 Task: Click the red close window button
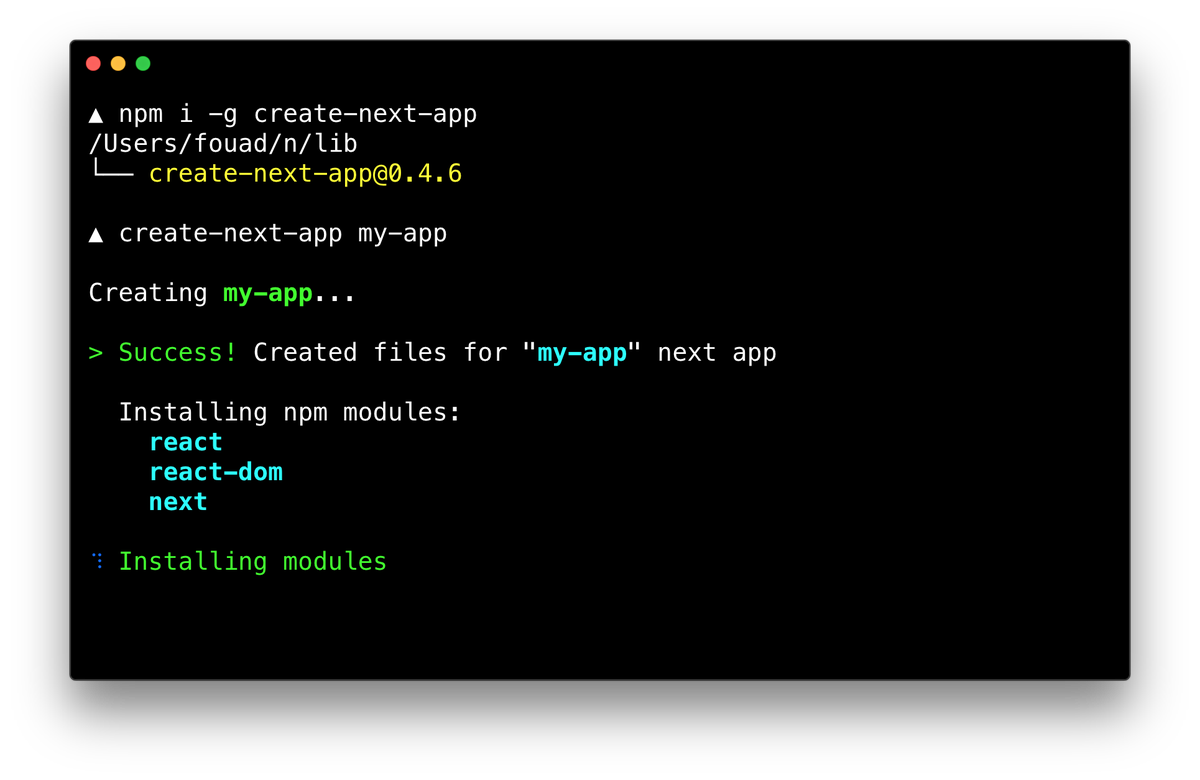coord(93,63)
